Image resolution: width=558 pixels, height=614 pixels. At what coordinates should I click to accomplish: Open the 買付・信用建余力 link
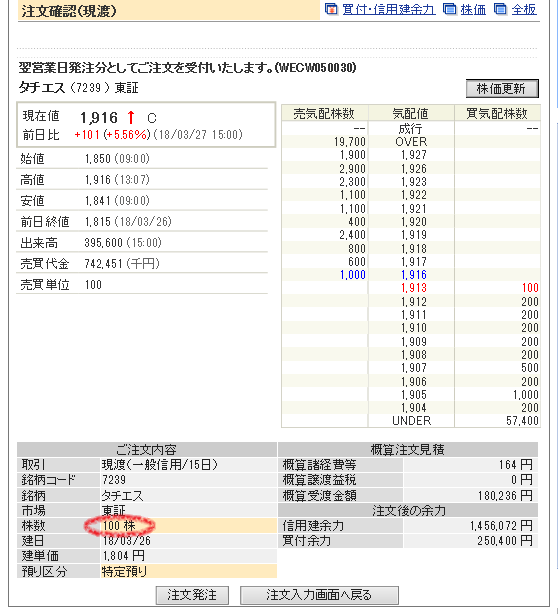(x=388, y=9)
